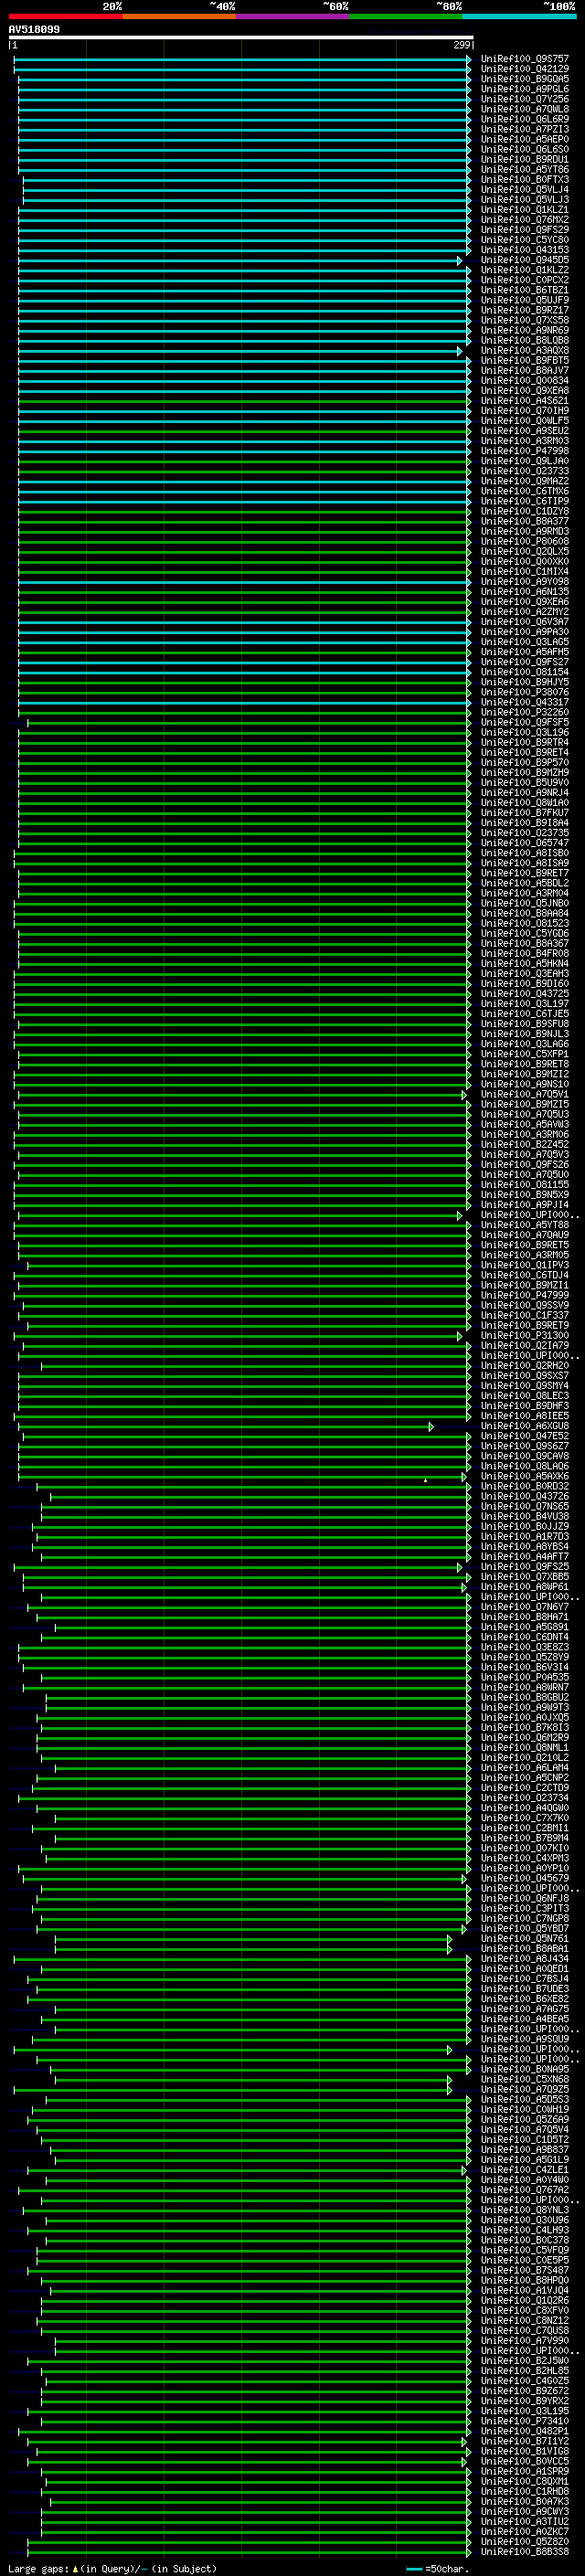Select the AV518099 query name

(x=34, y=30)
